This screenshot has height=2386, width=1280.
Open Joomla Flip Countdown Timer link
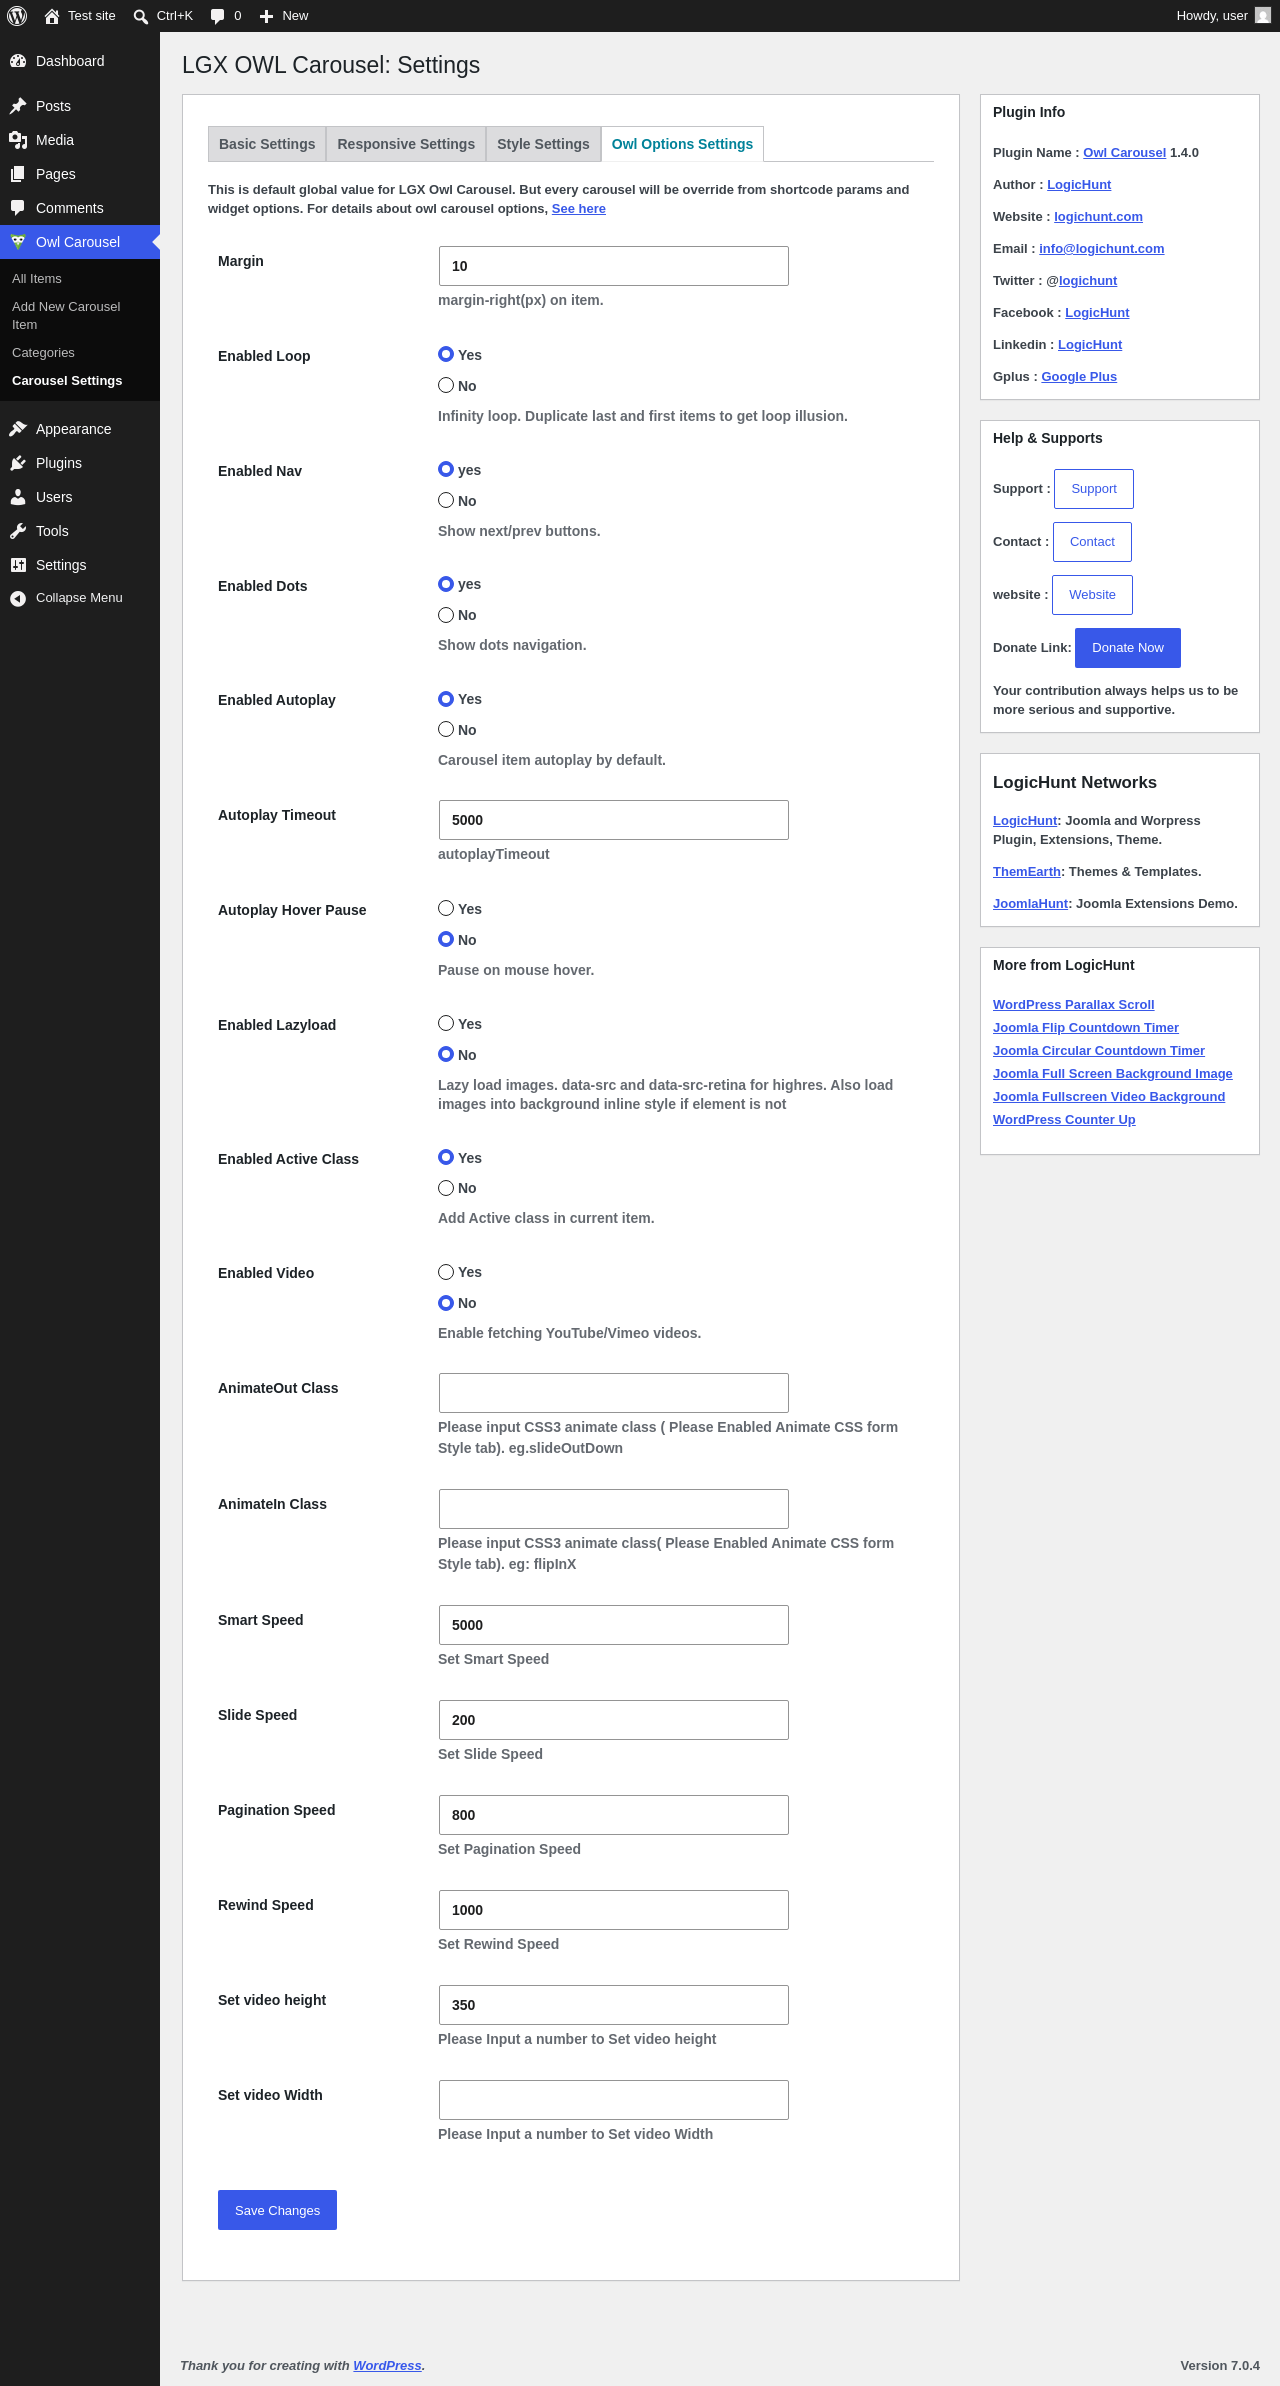(1086, 1028)
